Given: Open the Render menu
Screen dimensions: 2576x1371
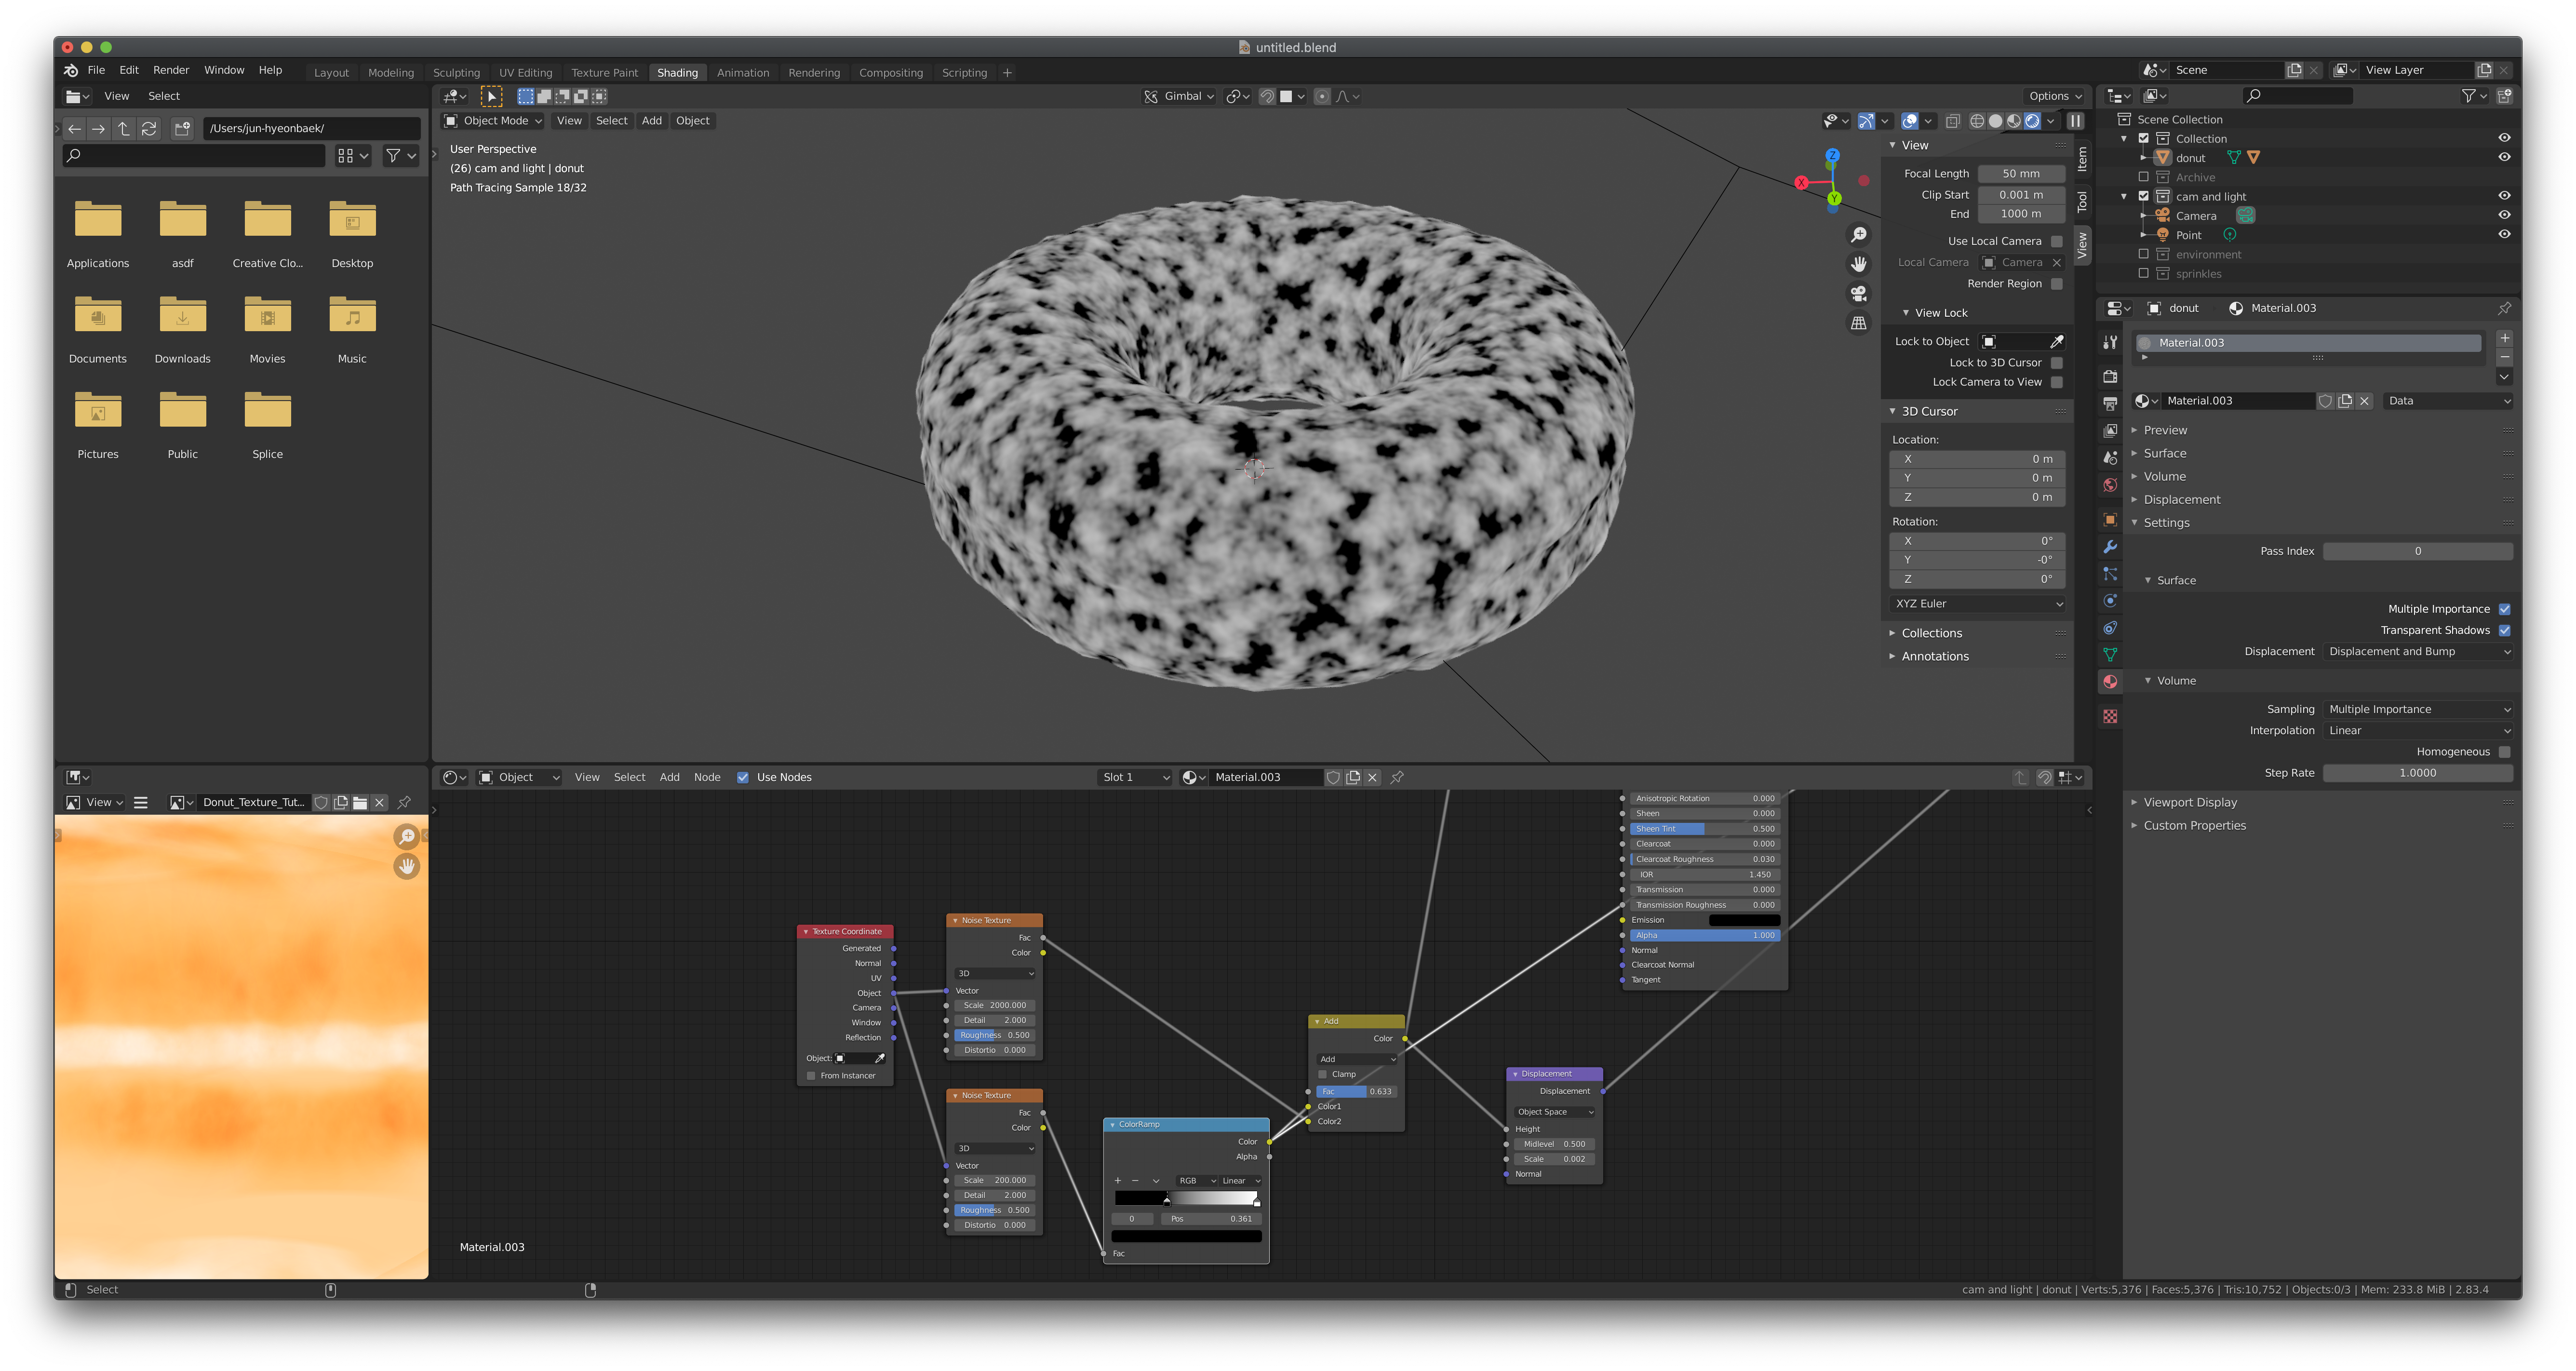Looking at the screenshot, I should coord(171,70).
